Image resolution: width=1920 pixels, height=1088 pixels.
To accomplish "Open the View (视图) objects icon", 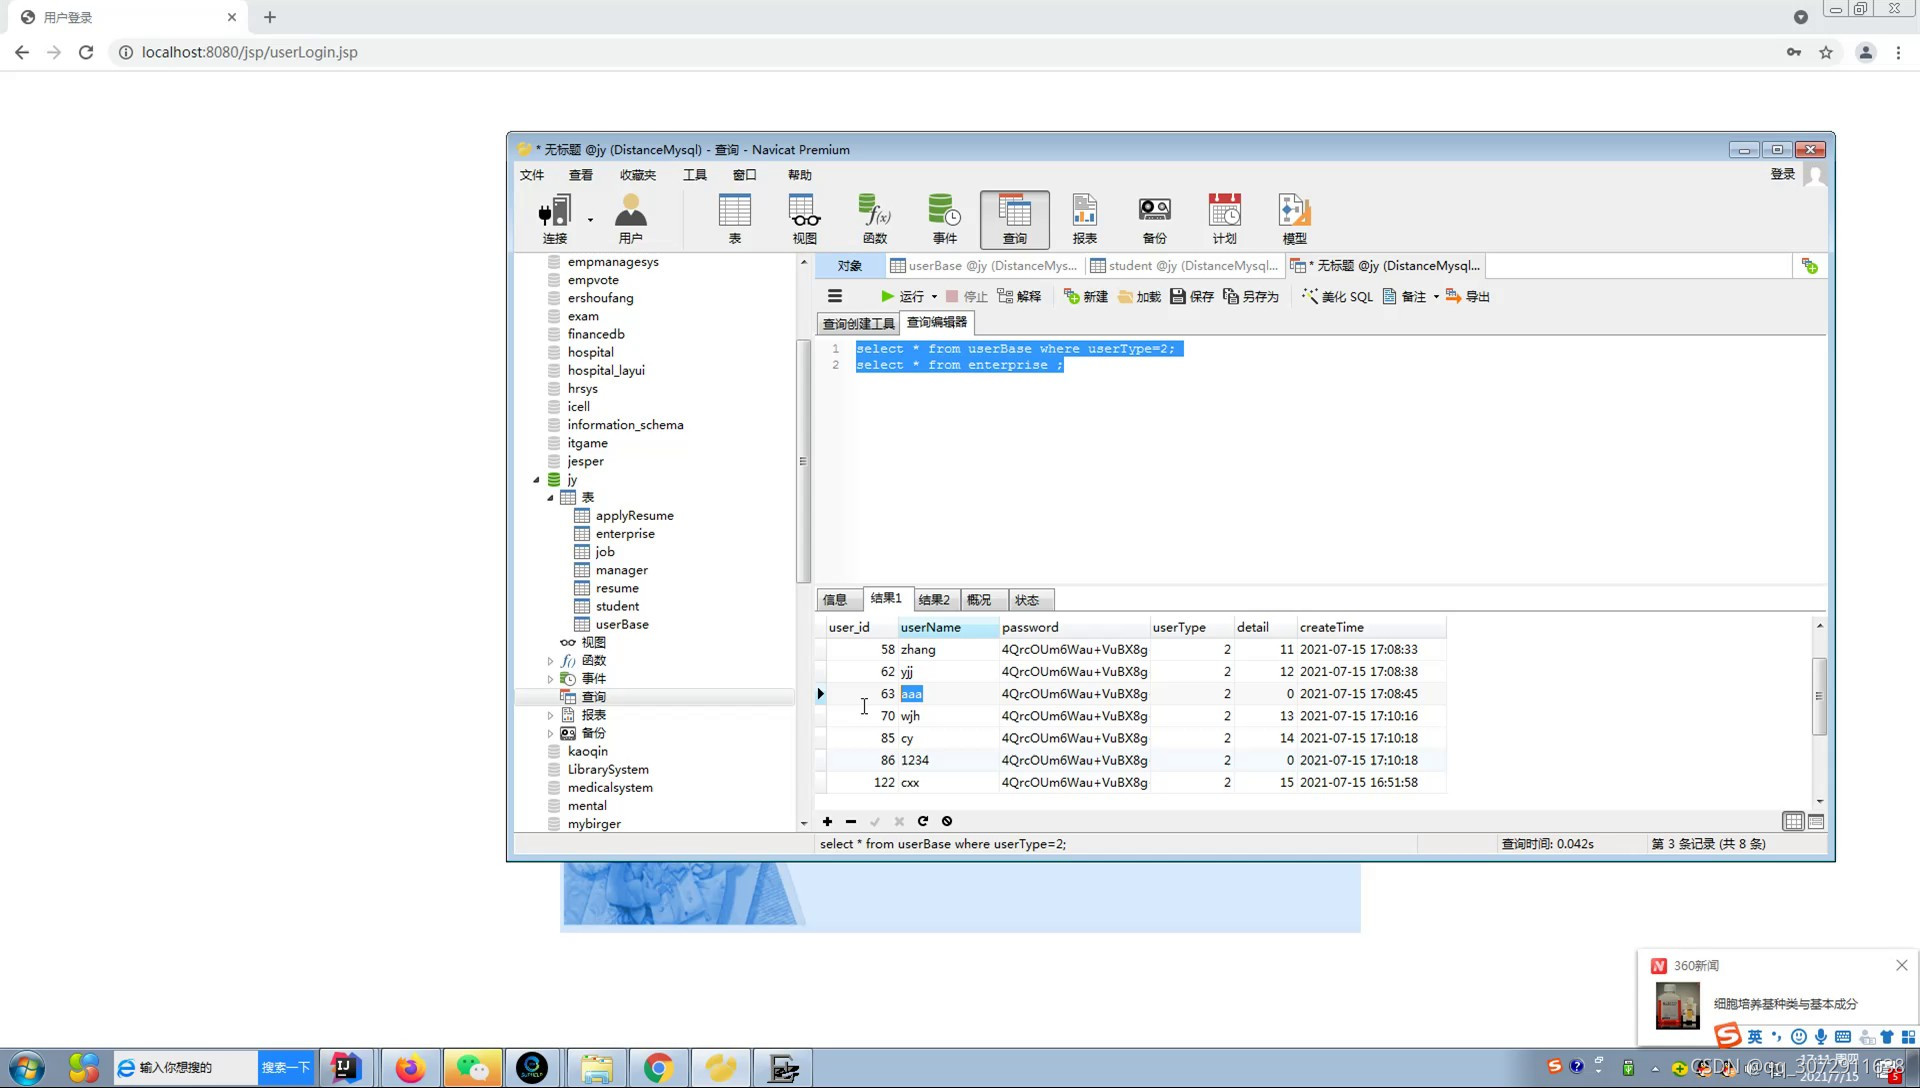I will (x=804, y=219).
